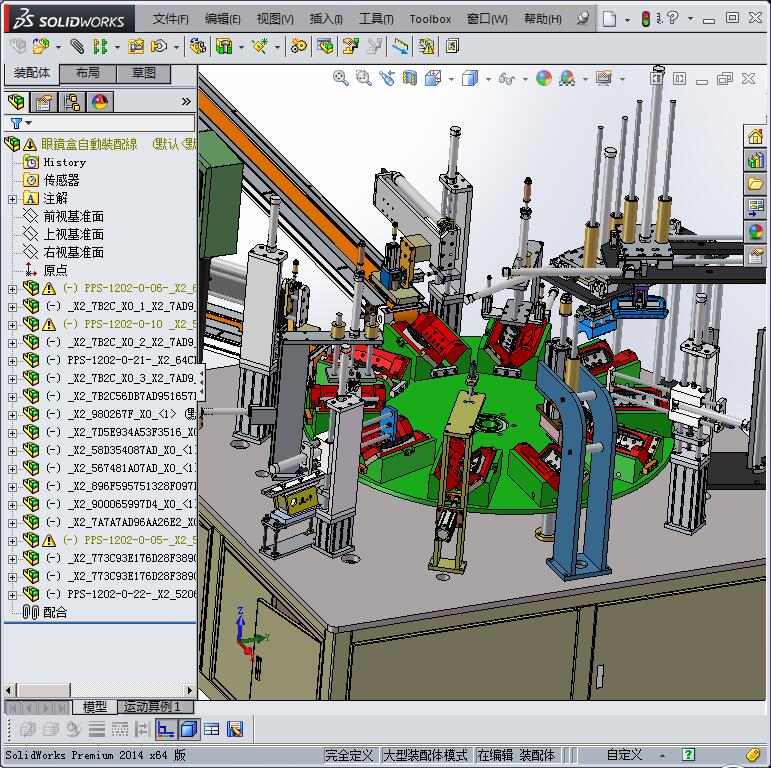Screen dimensions: 771x768
Task: Select the Move Component tool
Action: pos(159,47)
